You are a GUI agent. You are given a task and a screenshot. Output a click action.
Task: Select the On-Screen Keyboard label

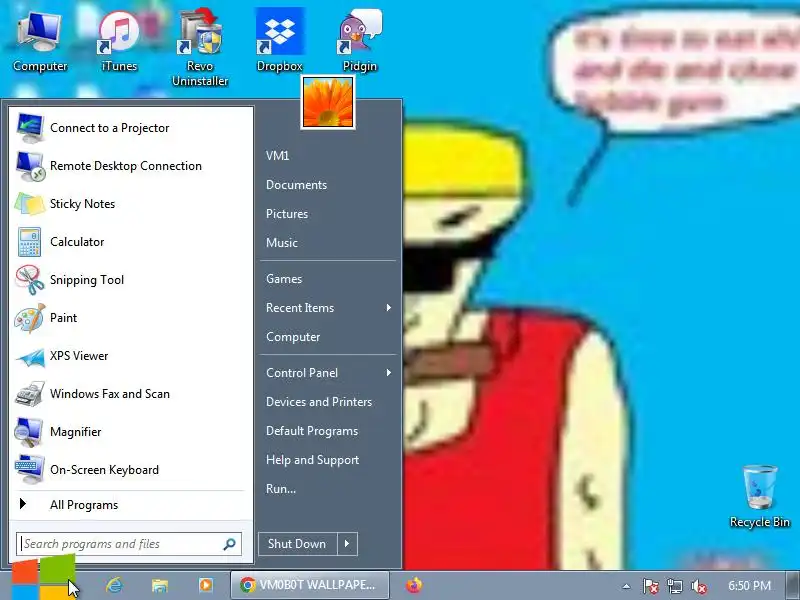[104, 470]
